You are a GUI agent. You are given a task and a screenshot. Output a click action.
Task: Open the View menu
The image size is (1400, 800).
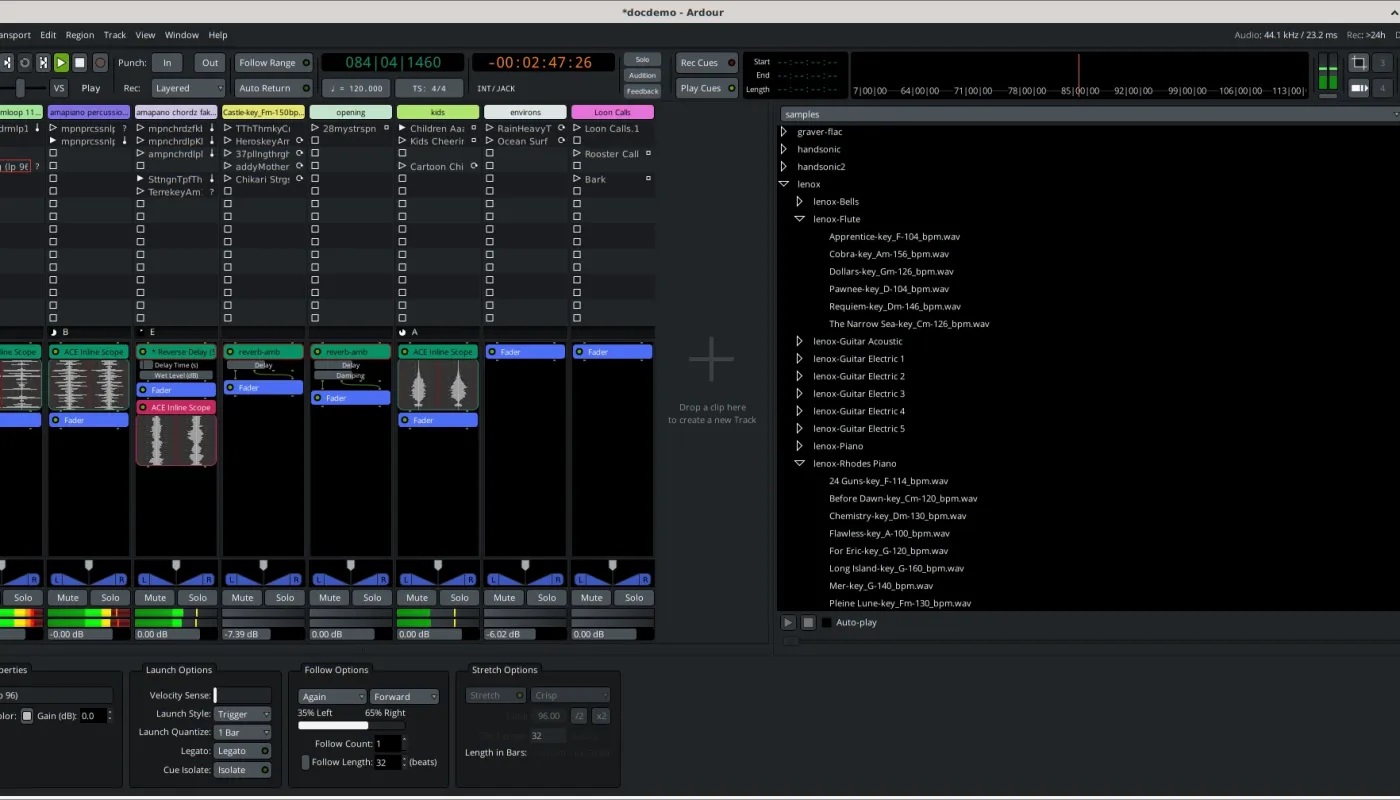[145, 35]
